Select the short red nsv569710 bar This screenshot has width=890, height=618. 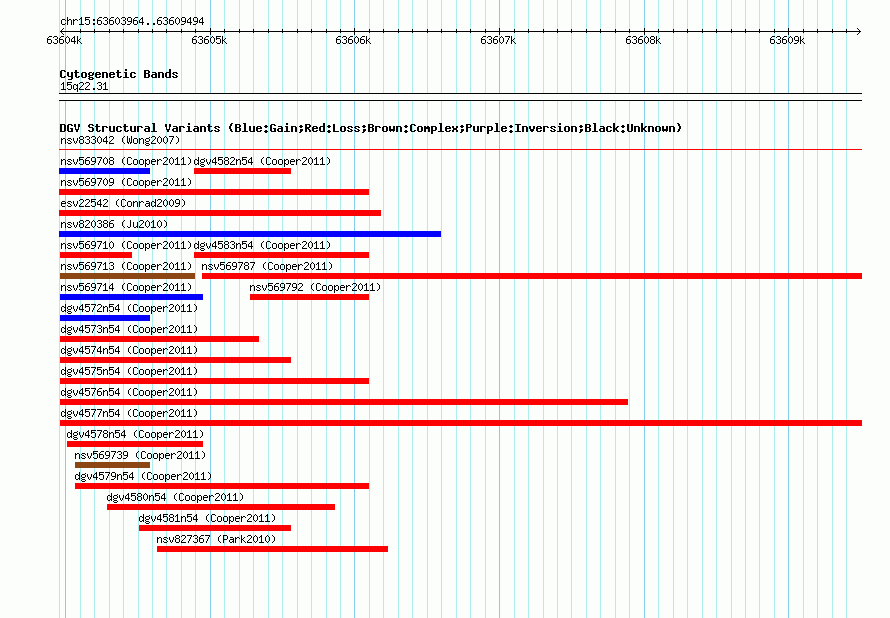(x=96, y=255)
